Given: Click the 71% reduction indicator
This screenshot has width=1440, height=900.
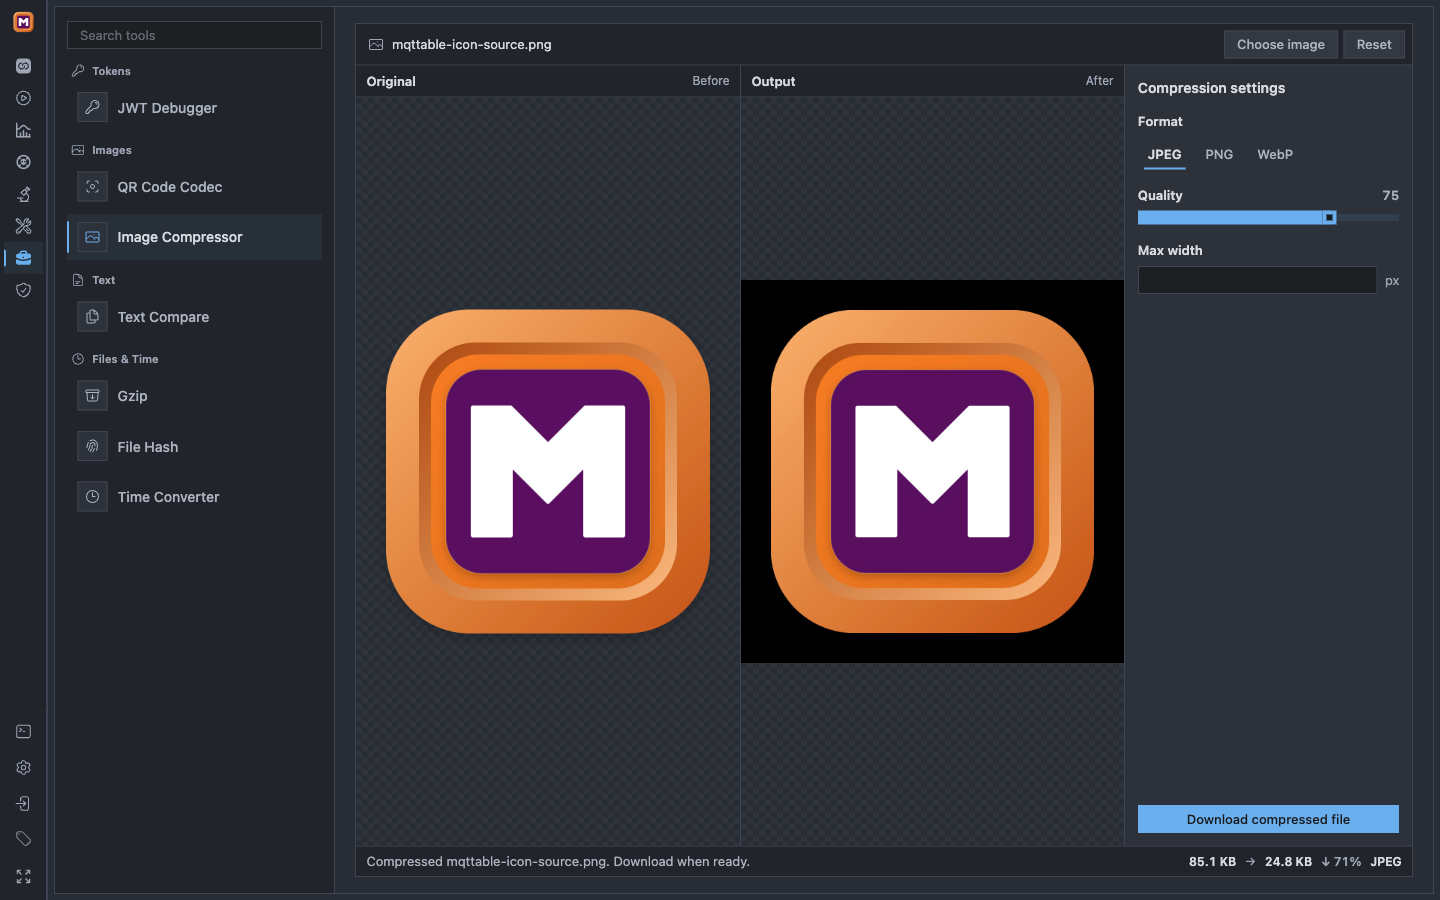Looking at the screenshot, I should click(x=1341, y=862).
